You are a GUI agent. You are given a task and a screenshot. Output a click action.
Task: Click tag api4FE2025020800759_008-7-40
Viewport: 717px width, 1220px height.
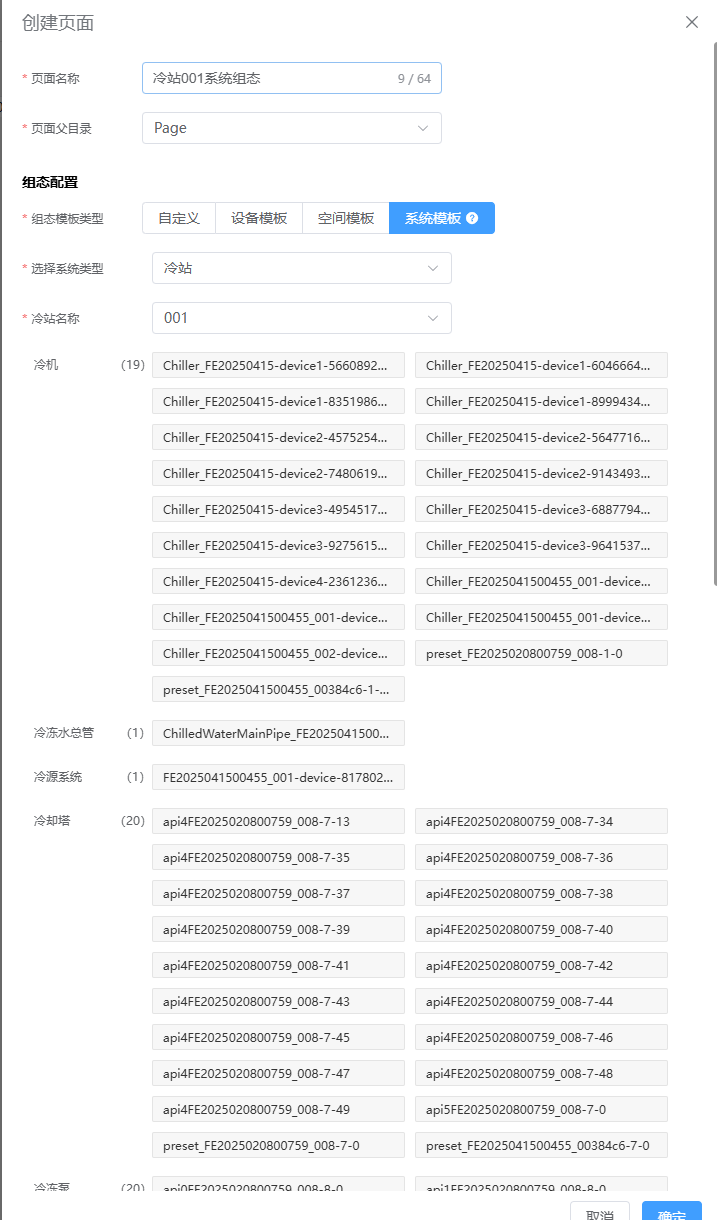pos(541,929)
